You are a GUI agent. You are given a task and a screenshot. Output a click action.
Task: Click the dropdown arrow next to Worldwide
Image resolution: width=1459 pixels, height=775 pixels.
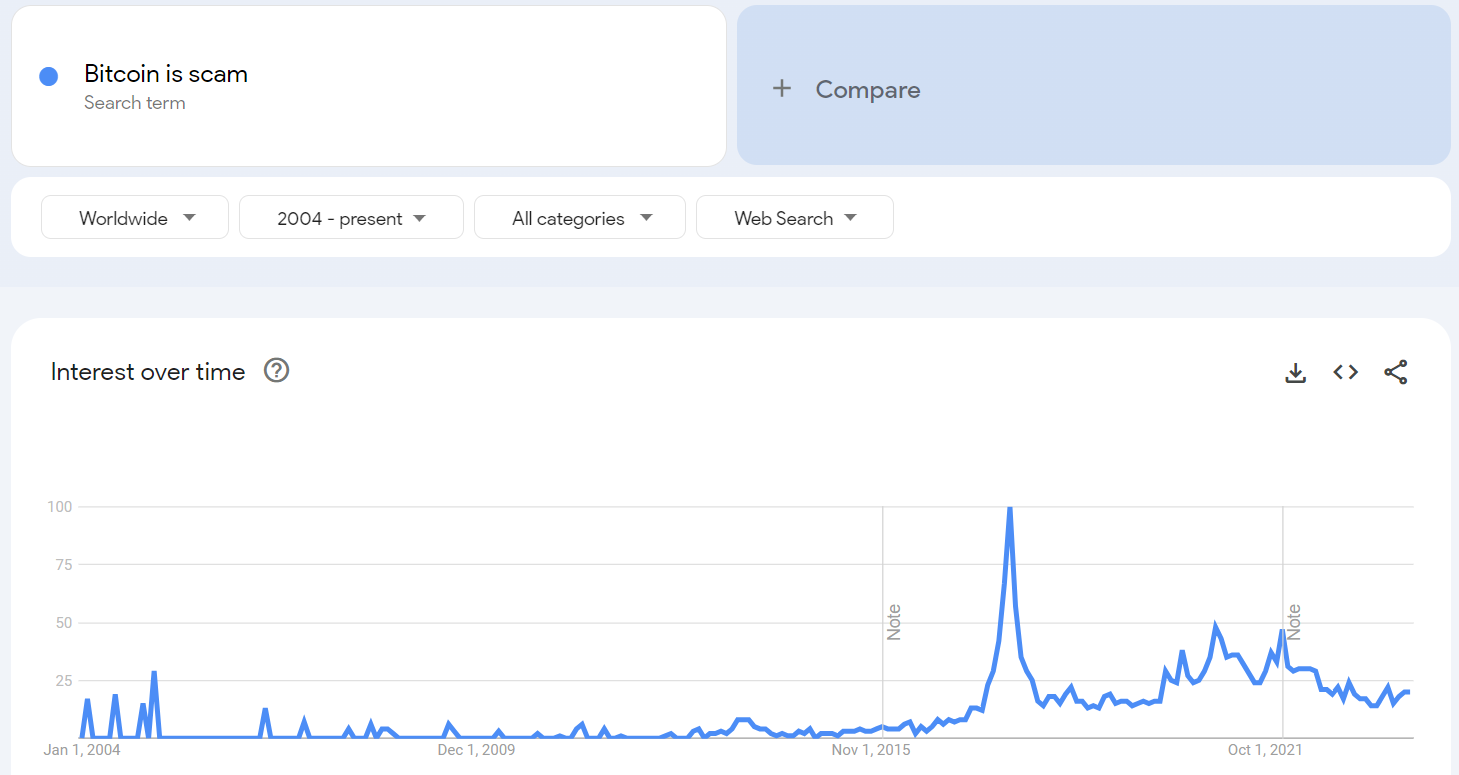190,218
